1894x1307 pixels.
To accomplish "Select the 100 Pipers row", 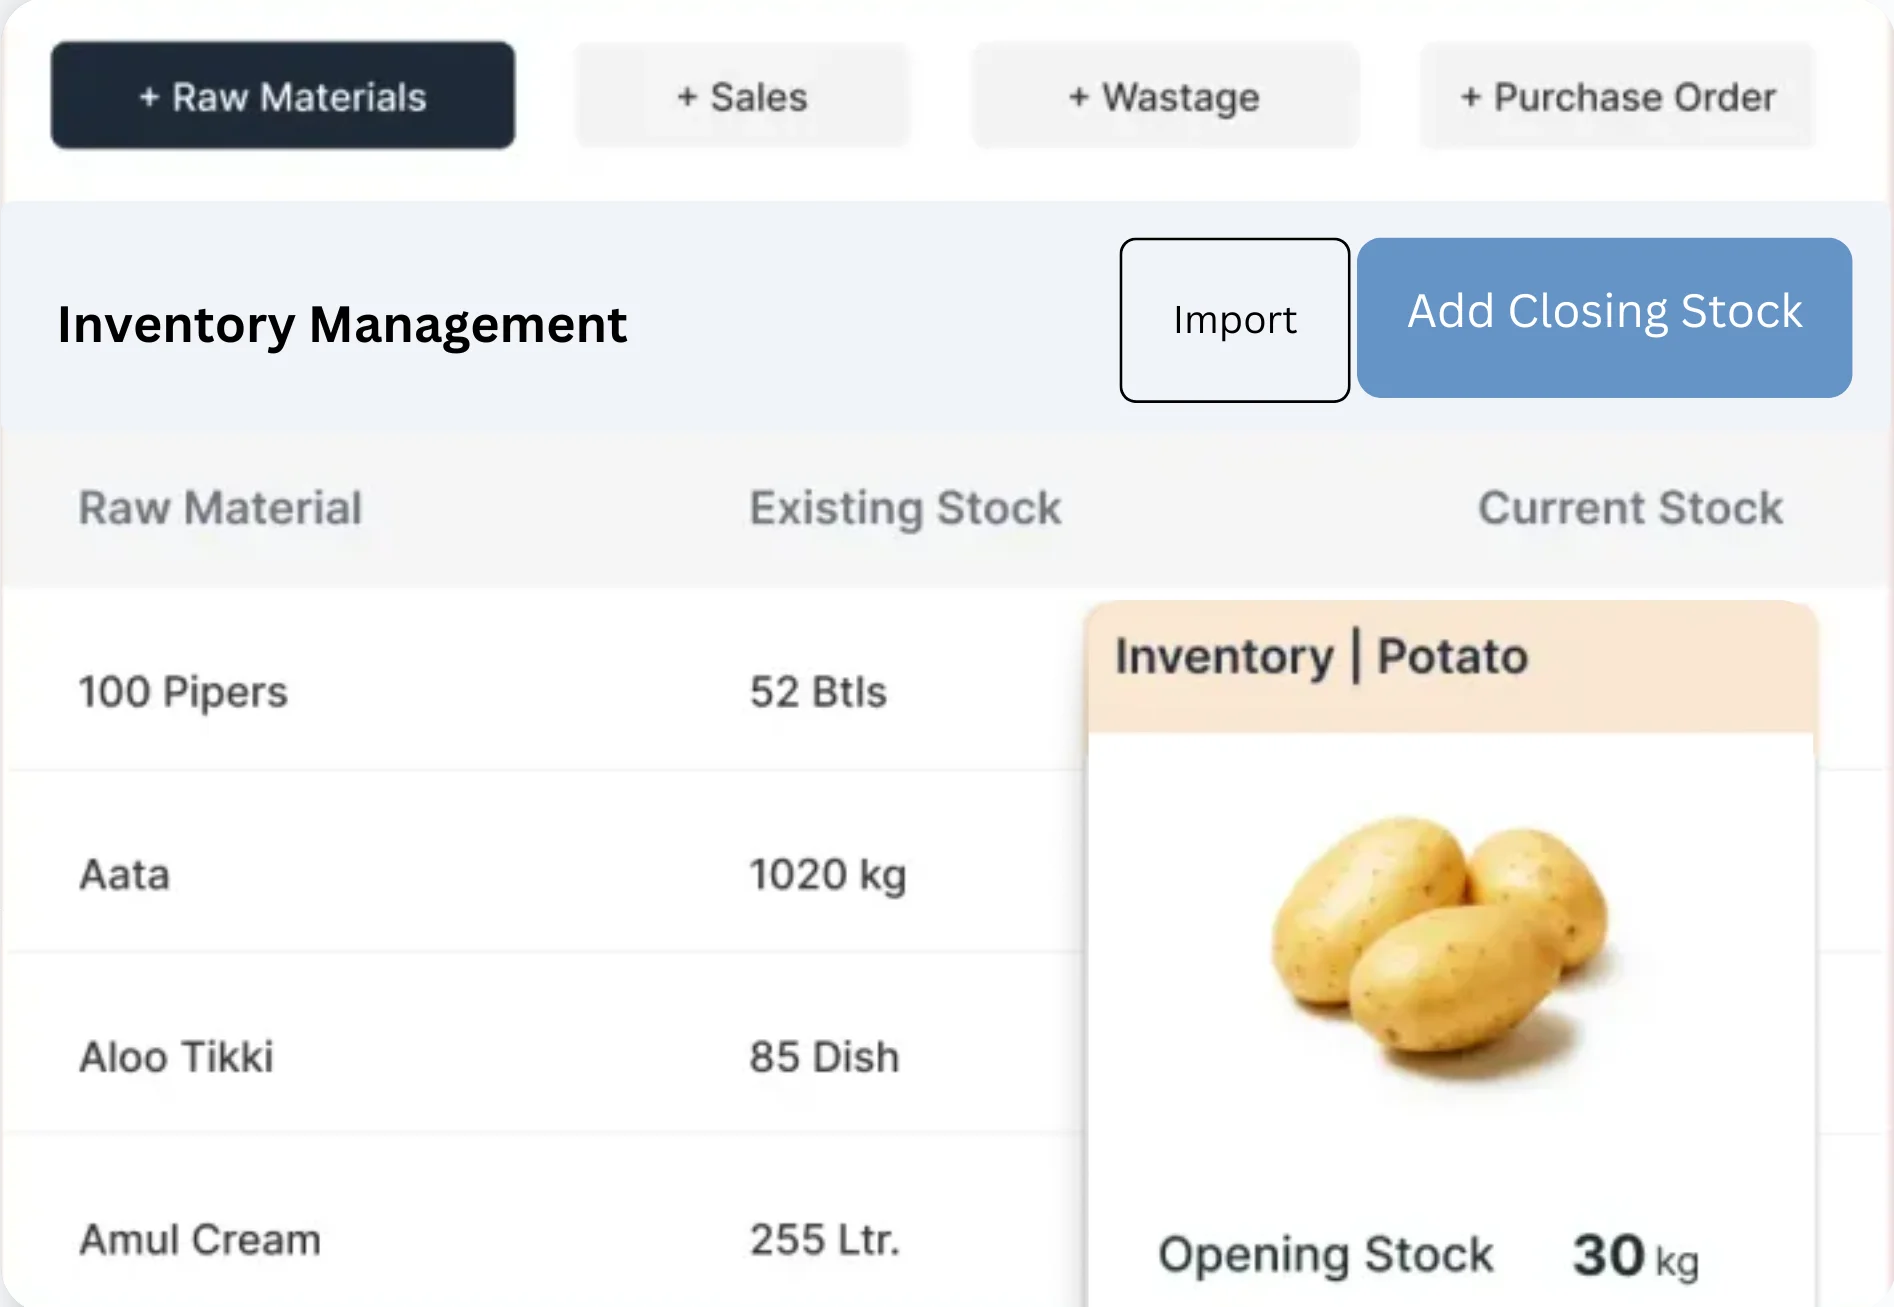I will pyautogui.click(x=183, y=692).
